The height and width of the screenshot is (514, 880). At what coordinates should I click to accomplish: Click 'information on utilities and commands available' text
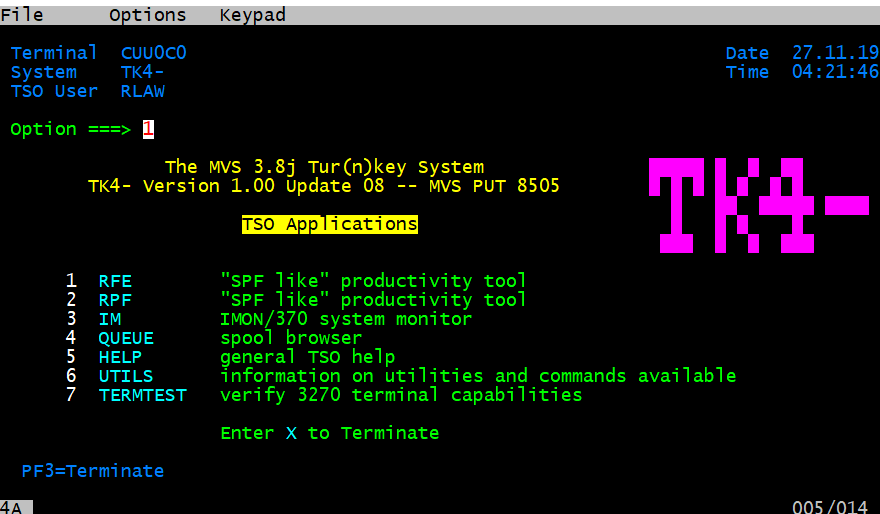(478, 376)
